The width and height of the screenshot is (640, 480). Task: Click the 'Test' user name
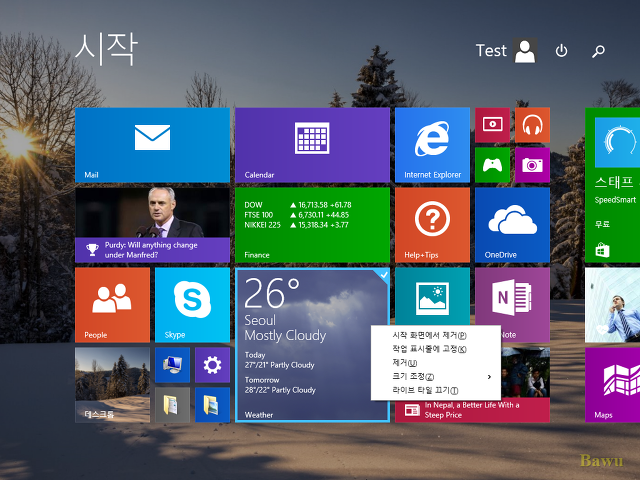491,51
